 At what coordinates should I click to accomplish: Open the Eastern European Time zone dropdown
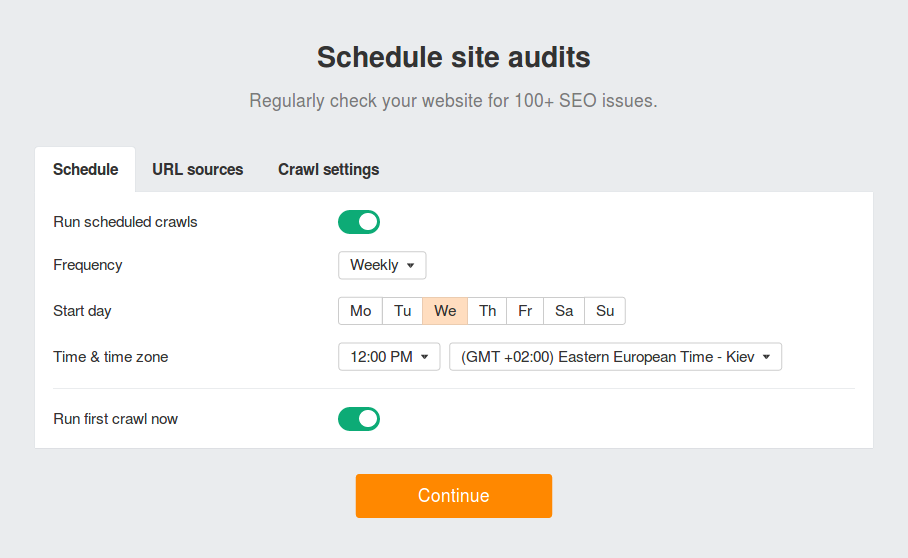(x=615, y=357)
